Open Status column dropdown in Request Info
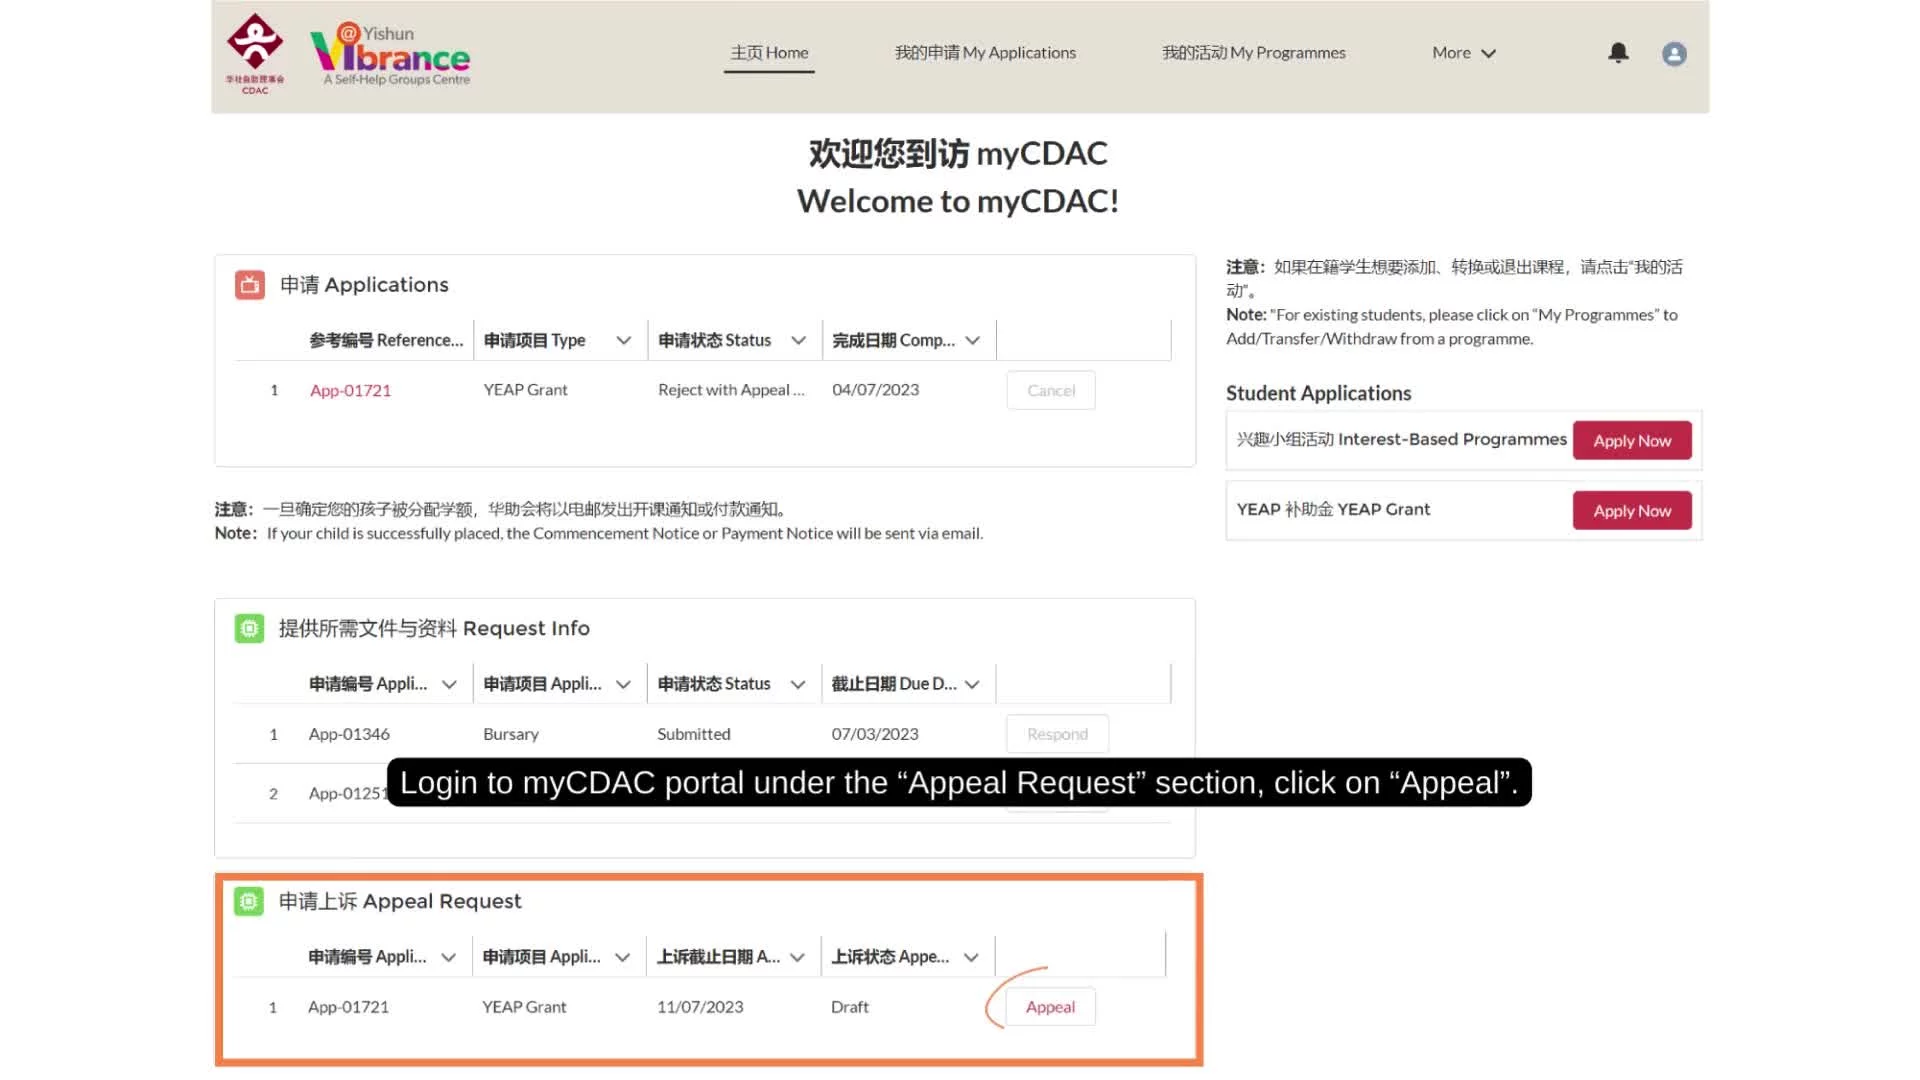The image size is (1920, 1080). pyautogui.click(x=798, y=684)
